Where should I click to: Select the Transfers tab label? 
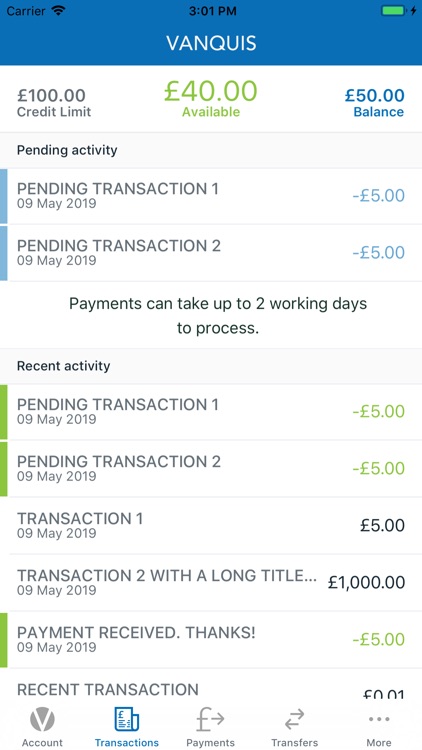[x=295, y=743]
